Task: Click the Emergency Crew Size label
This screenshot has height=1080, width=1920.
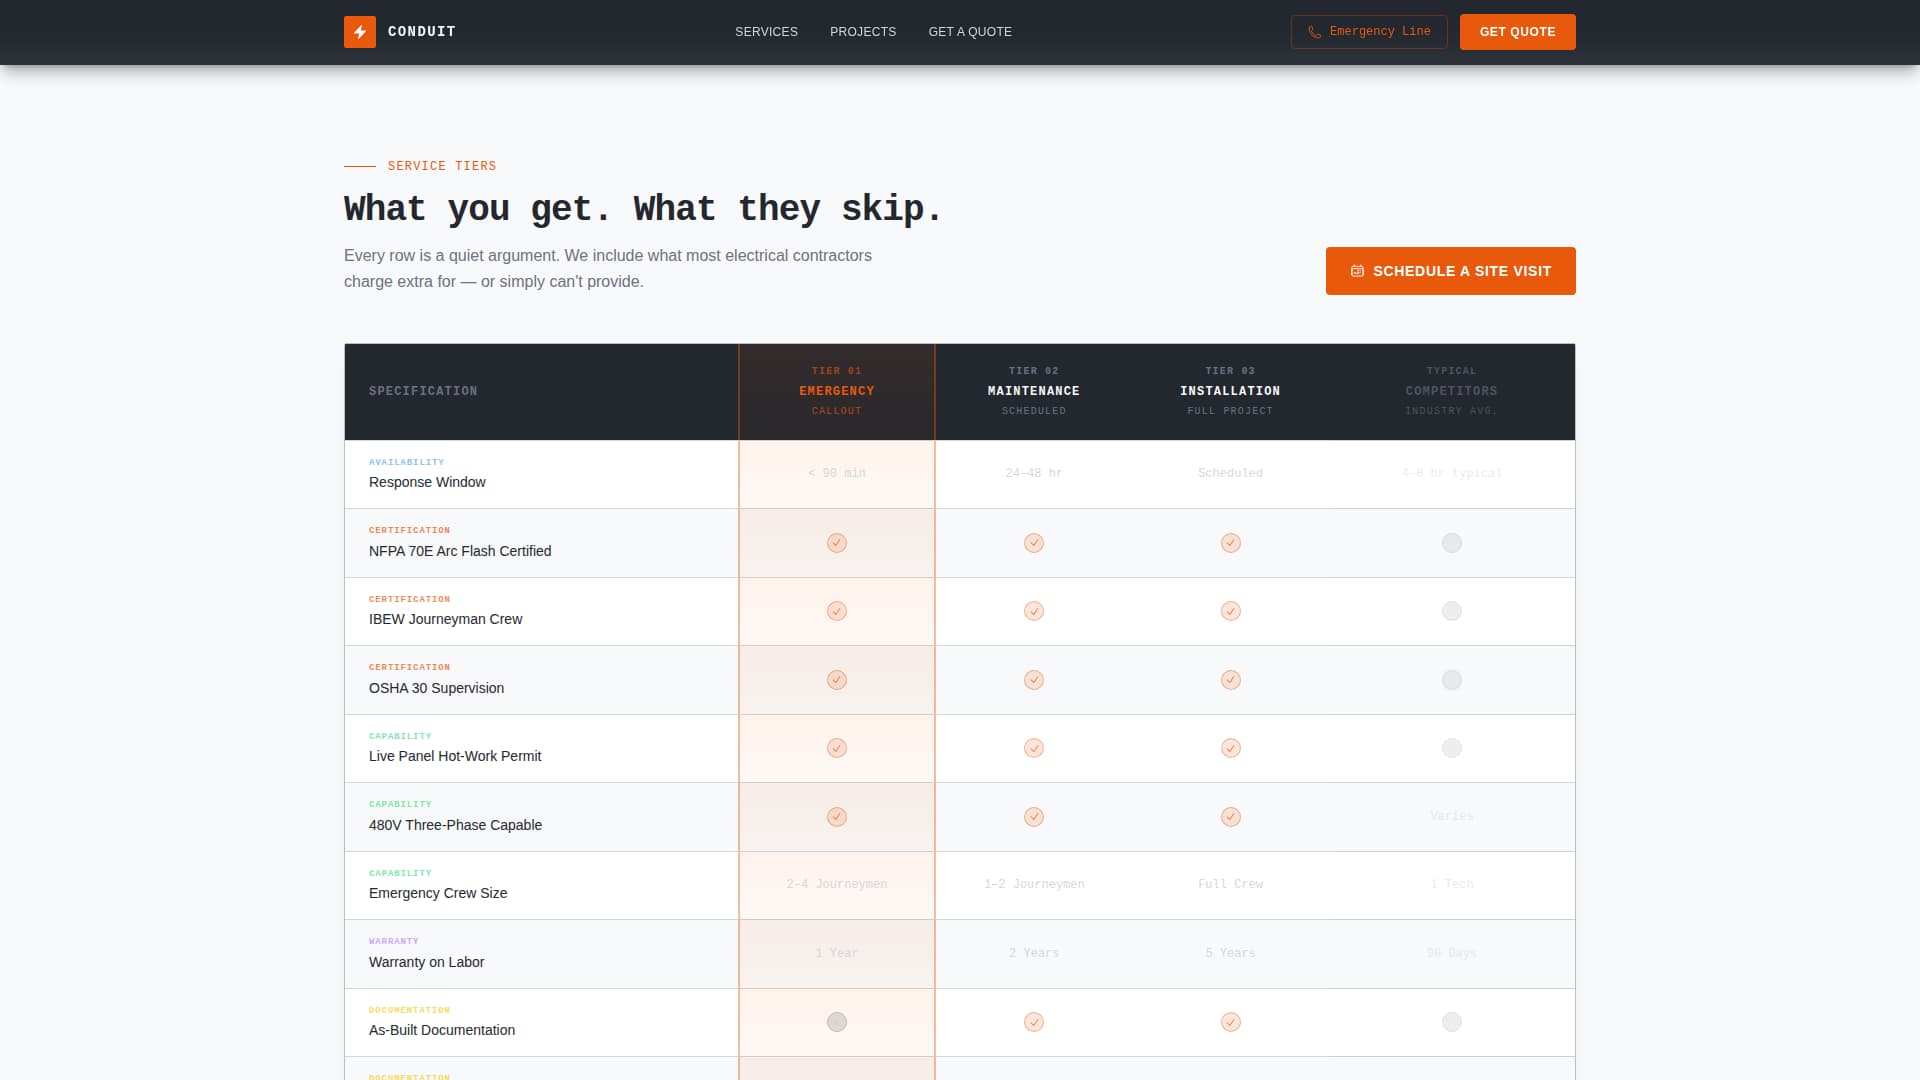Action: coord(438,893)
